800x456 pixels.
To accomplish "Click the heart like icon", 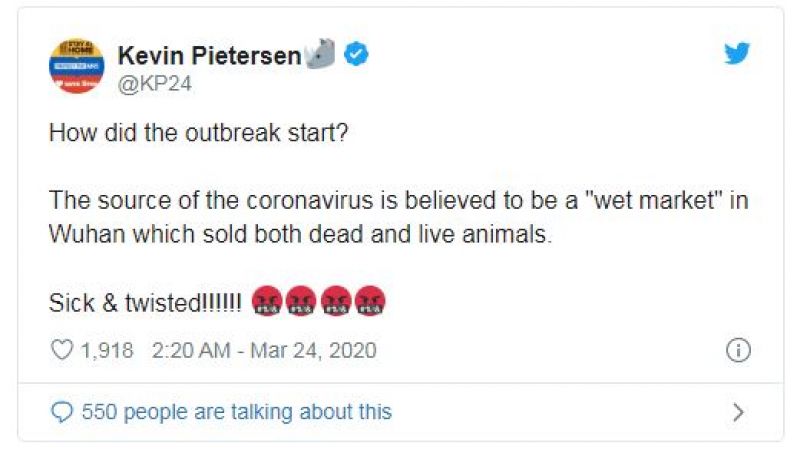I will click(62, 350).
